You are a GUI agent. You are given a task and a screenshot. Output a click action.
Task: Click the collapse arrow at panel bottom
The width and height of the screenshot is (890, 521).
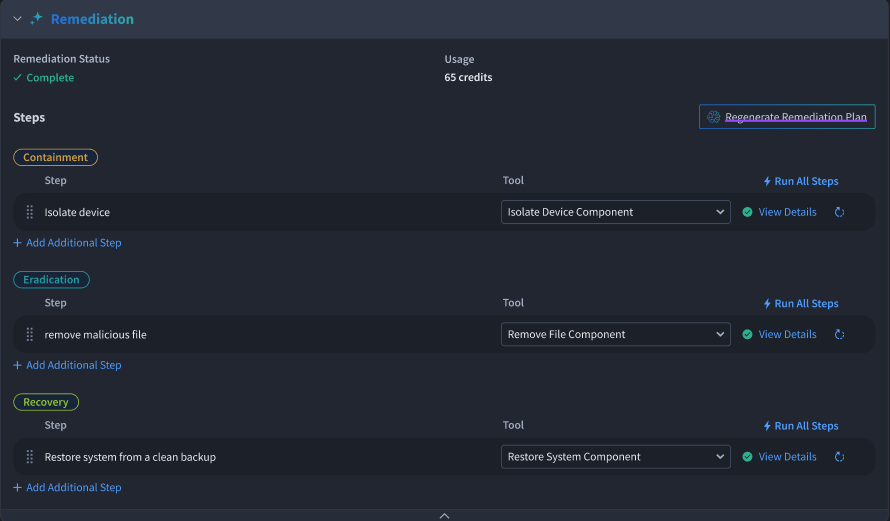point(444,515)
